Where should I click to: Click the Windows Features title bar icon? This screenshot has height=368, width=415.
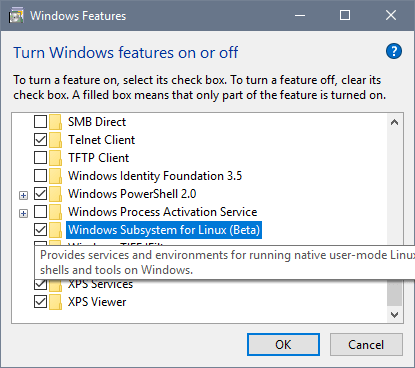click(x=16, y=16)
